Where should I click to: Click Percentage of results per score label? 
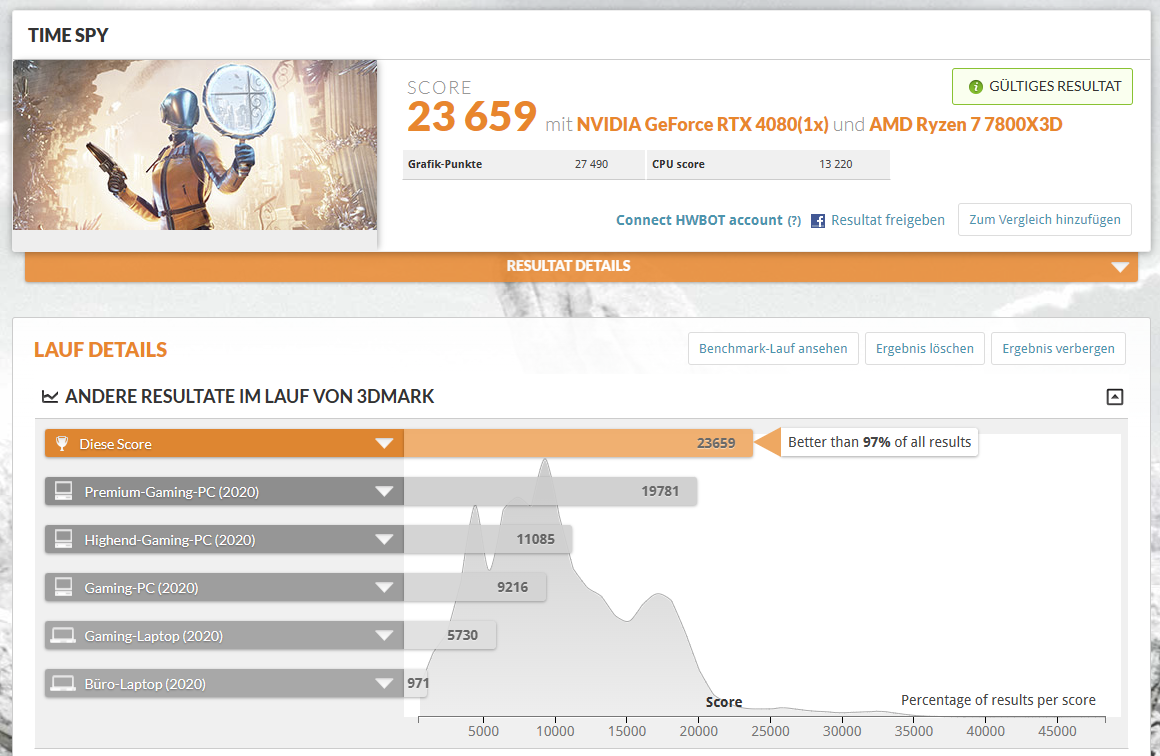[x=998, y=700]
